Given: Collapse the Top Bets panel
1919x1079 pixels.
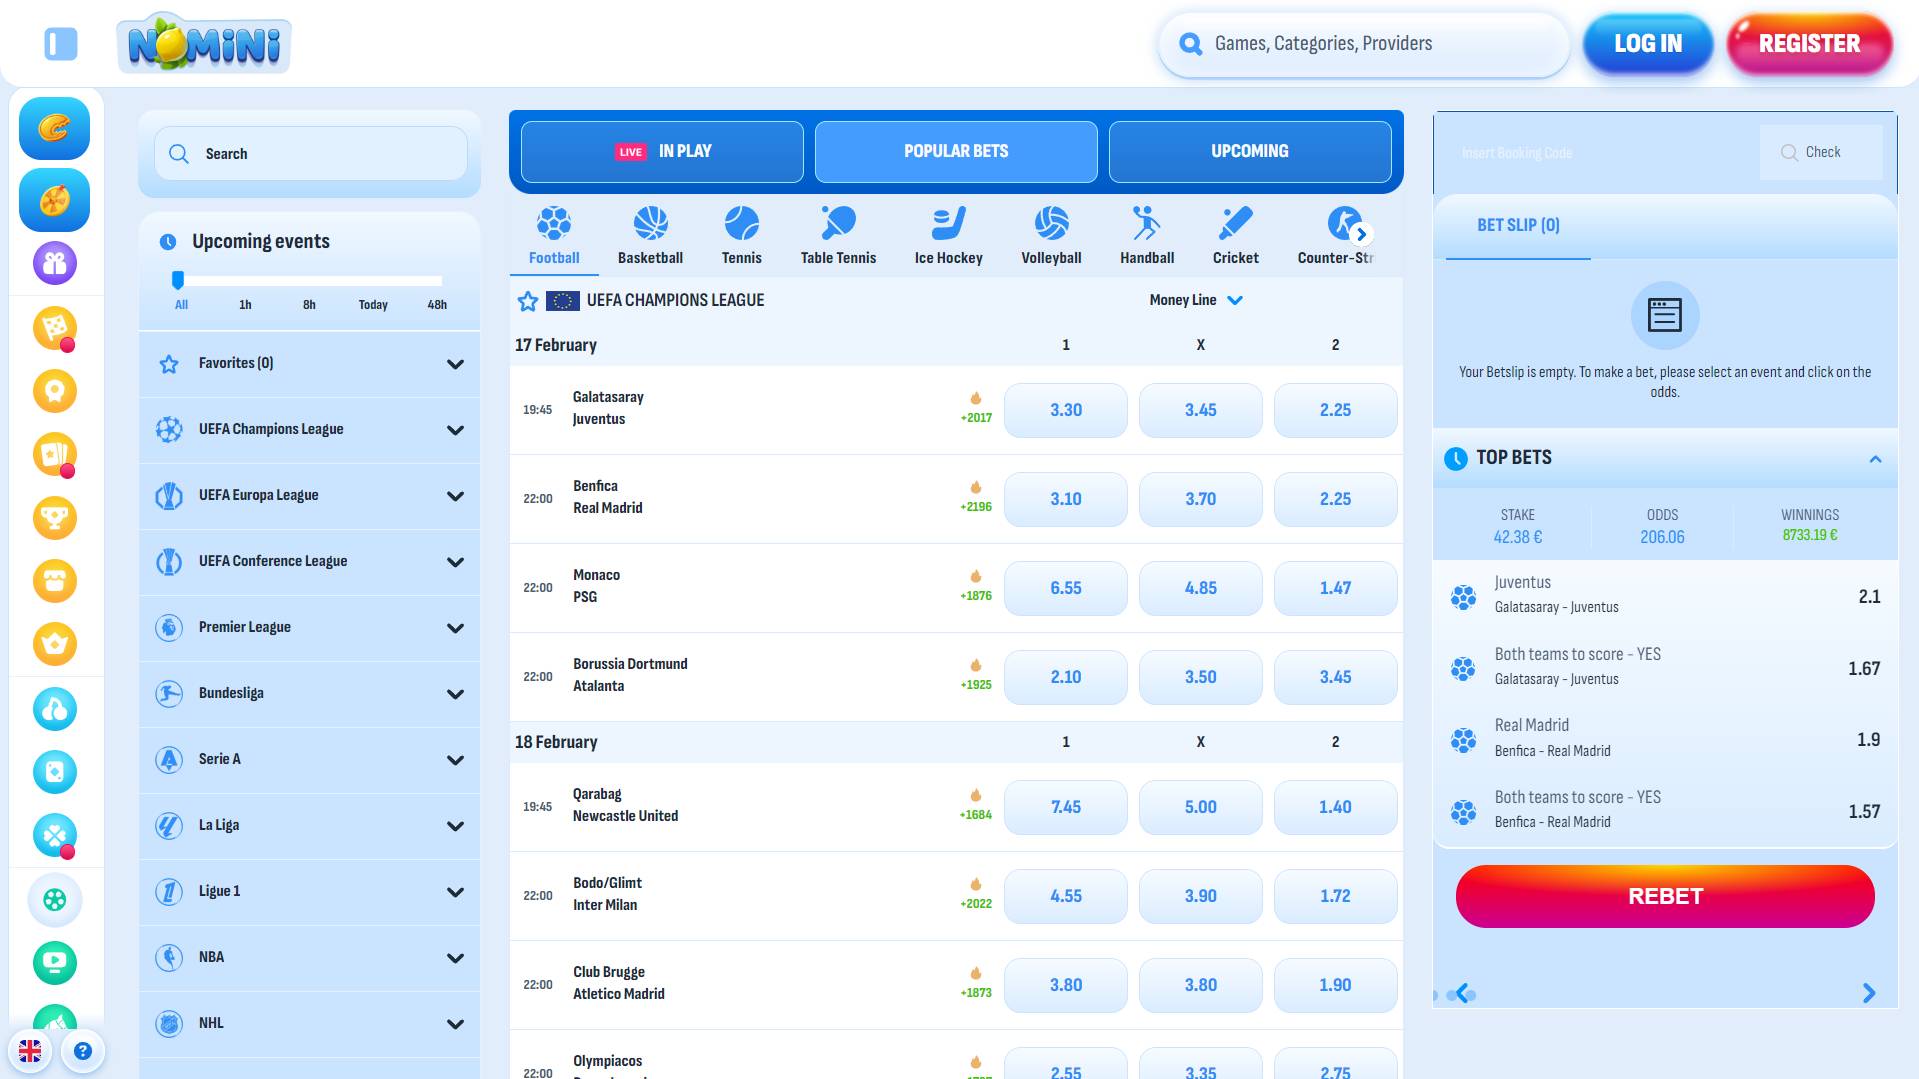Looking at the screenshot, I should pyautogui.click(x=1875, y=459).
